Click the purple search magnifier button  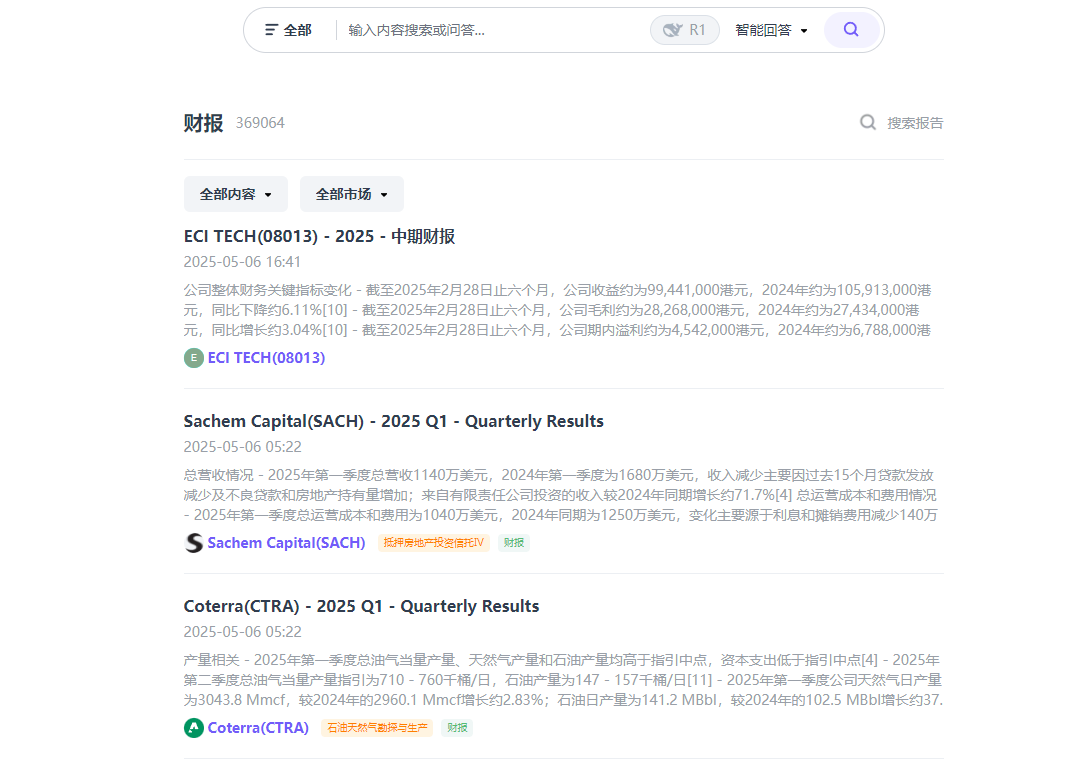point(851,30)
